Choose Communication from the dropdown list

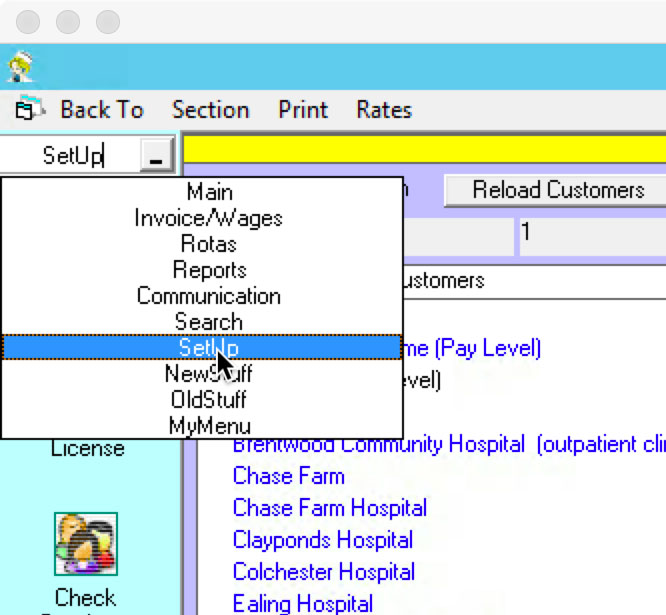[209, 296]
